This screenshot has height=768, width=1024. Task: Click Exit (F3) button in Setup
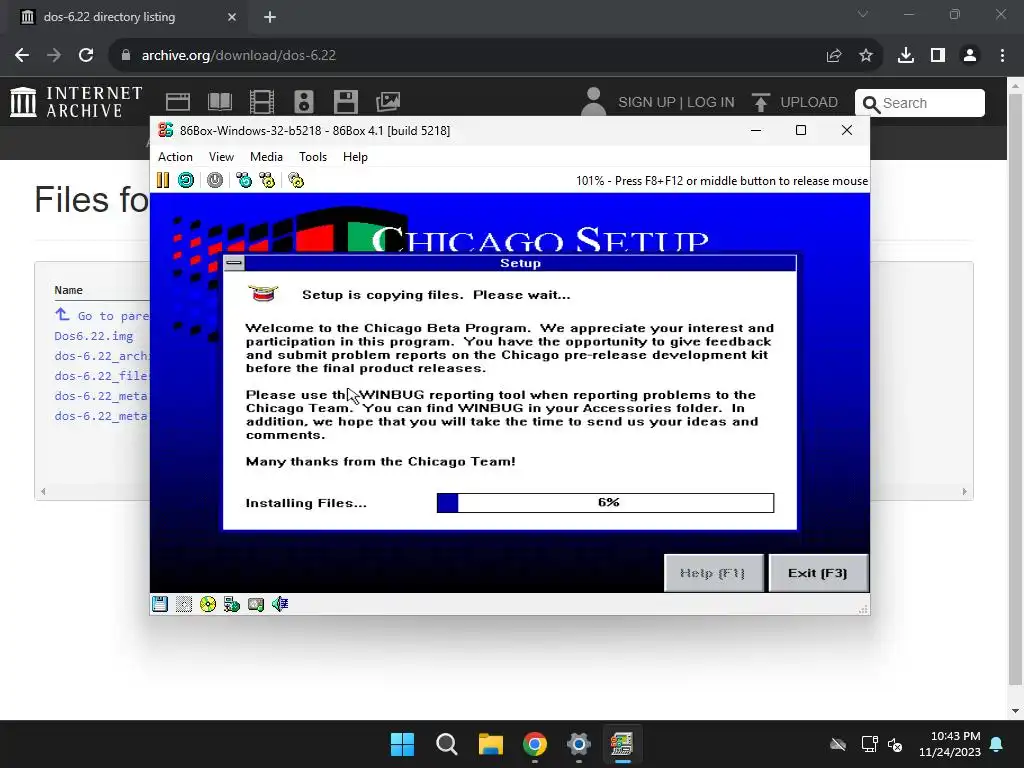818,573
